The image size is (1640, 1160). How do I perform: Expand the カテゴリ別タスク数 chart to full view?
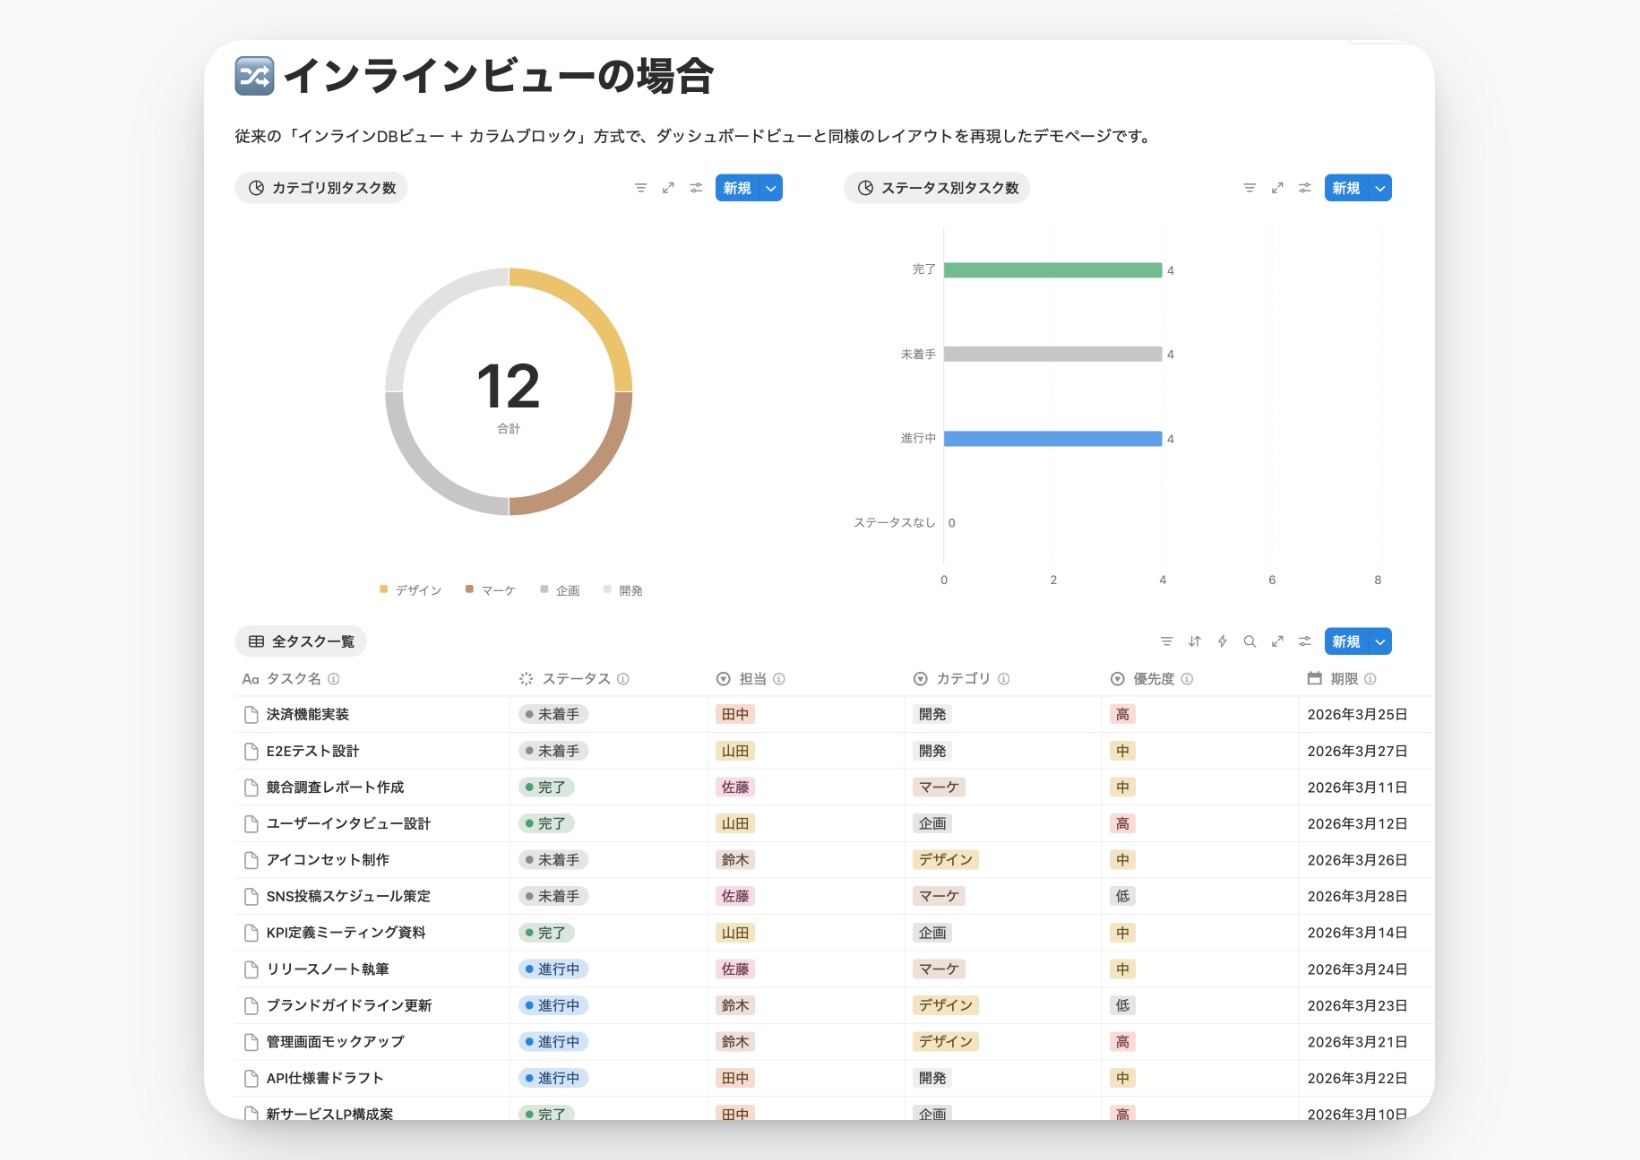click(x=668, y=187)
